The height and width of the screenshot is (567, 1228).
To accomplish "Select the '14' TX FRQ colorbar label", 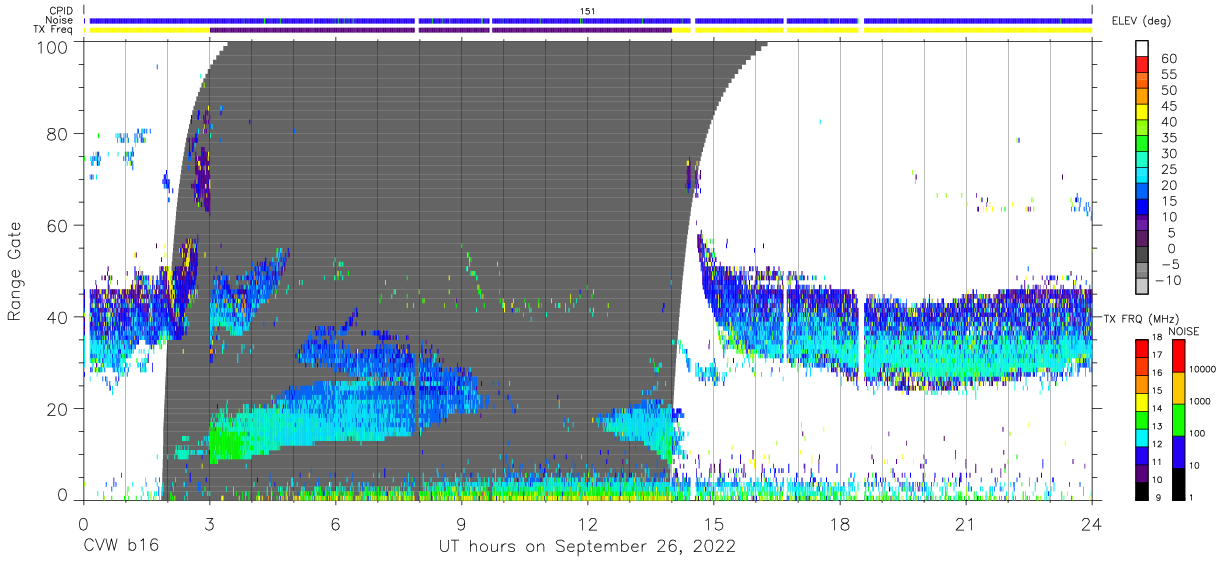I will coord(1157,408).
